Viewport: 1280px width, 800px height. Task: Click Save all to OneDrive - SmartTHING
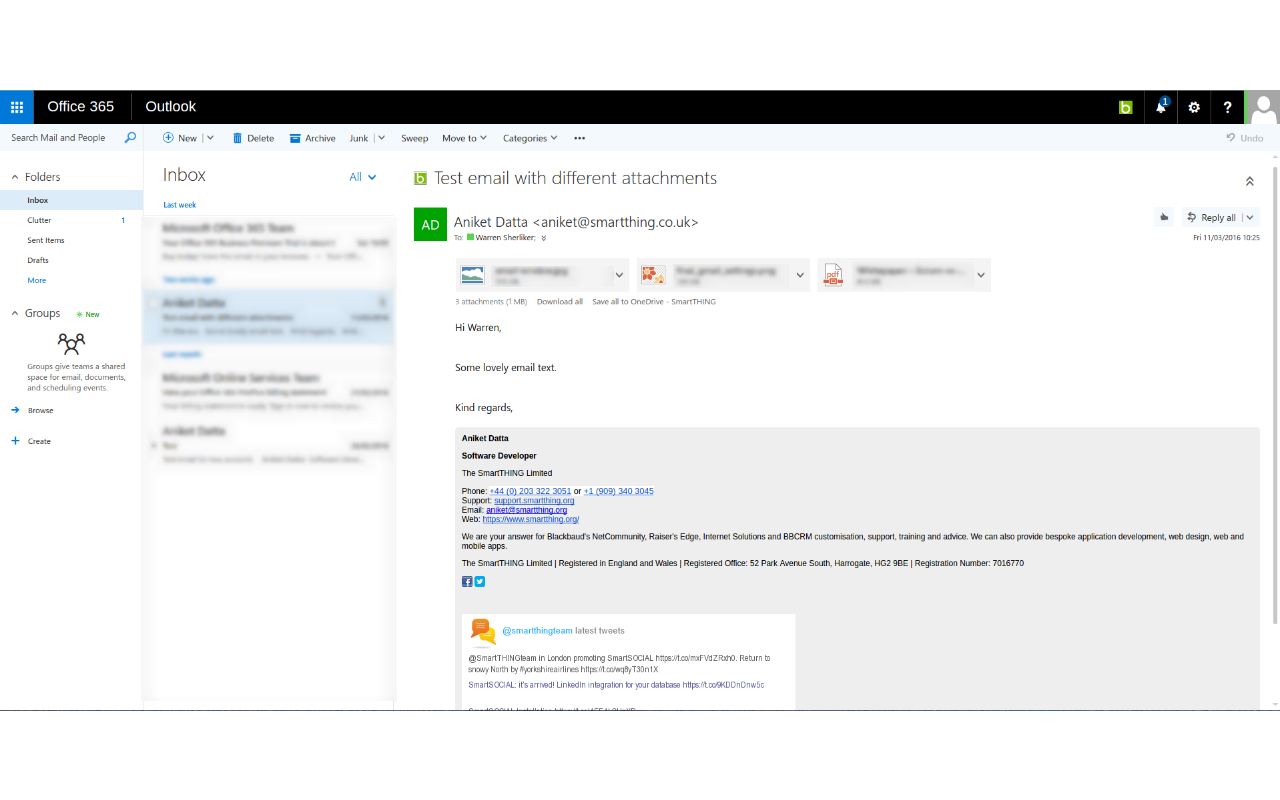pos(654,301)
